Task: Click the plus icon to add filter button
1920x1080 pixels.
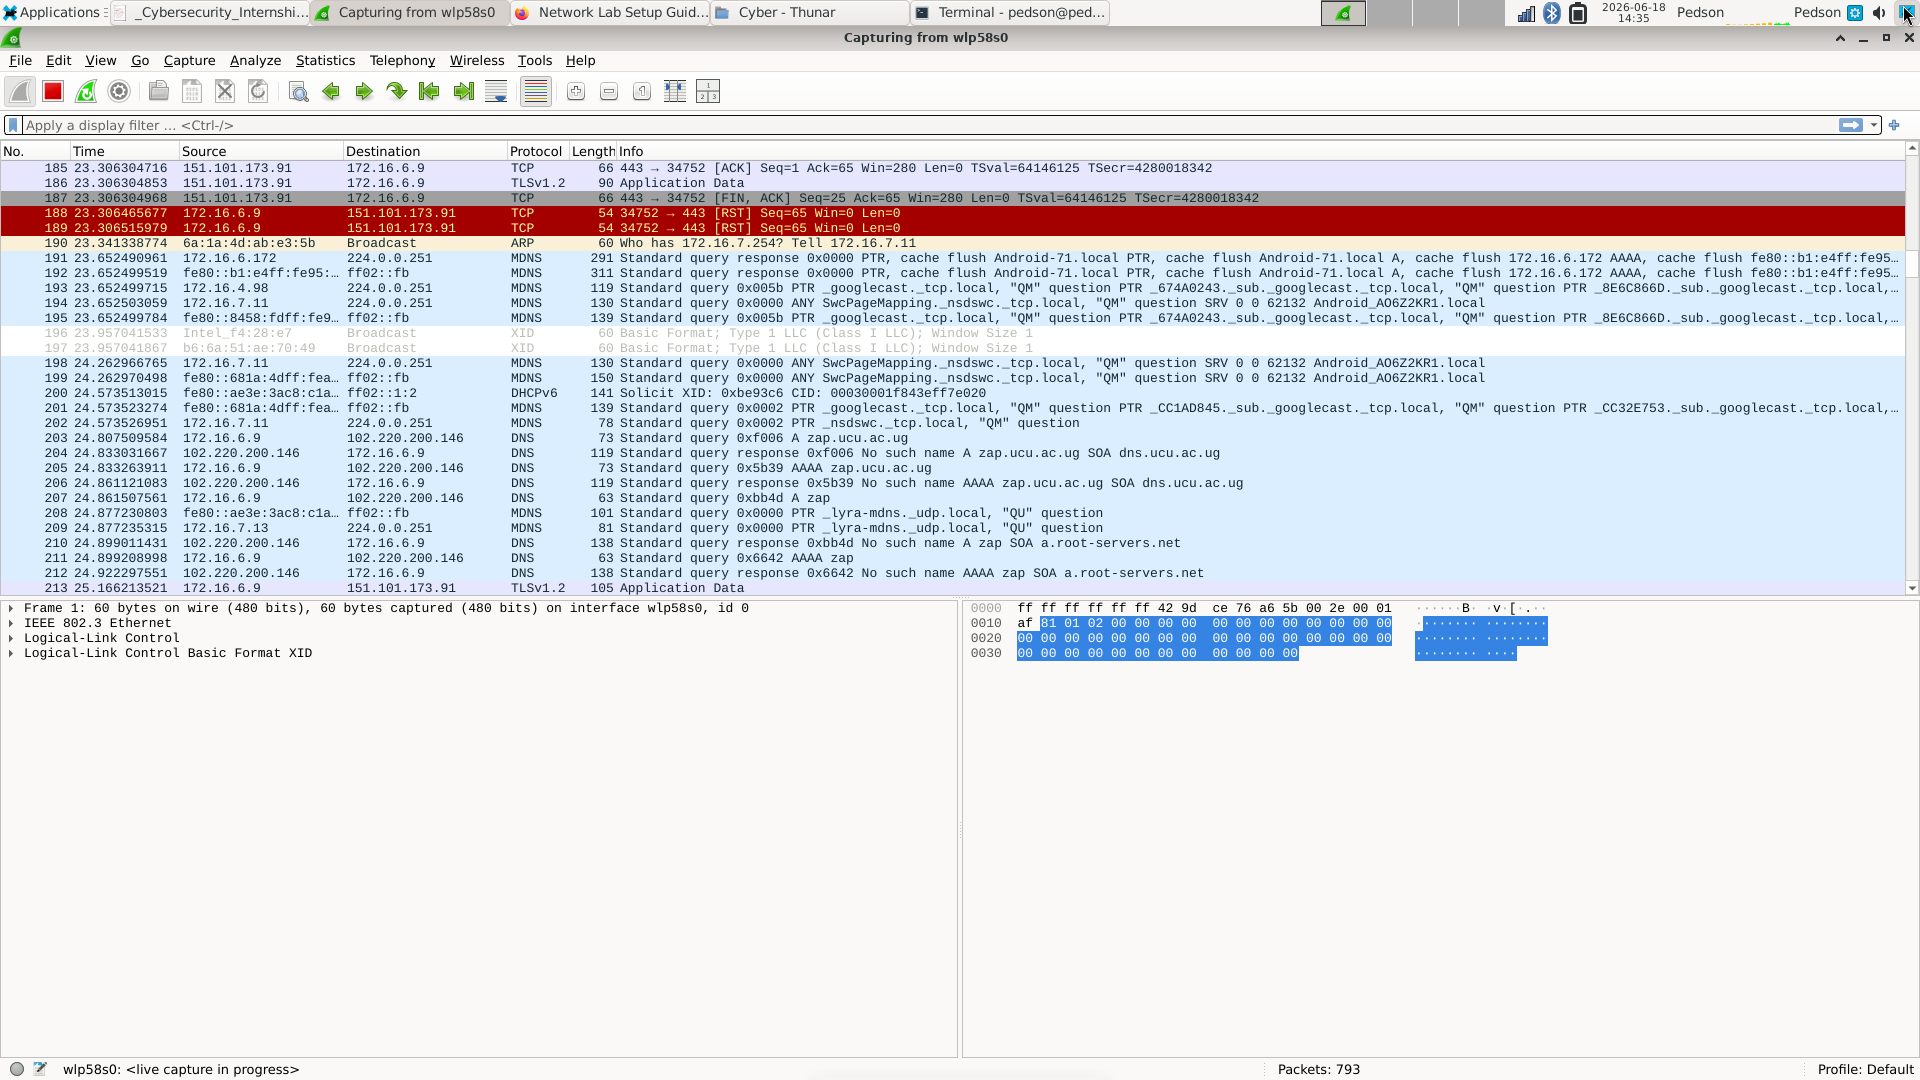Action: pyautogui.click(x=1894, y=125)
